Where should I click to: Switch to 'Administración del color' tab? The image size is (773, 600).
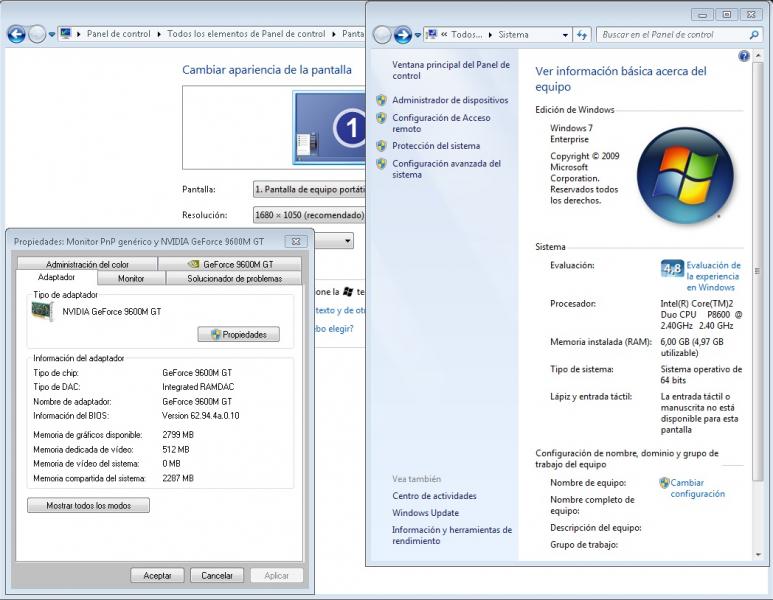click(87, 264)
